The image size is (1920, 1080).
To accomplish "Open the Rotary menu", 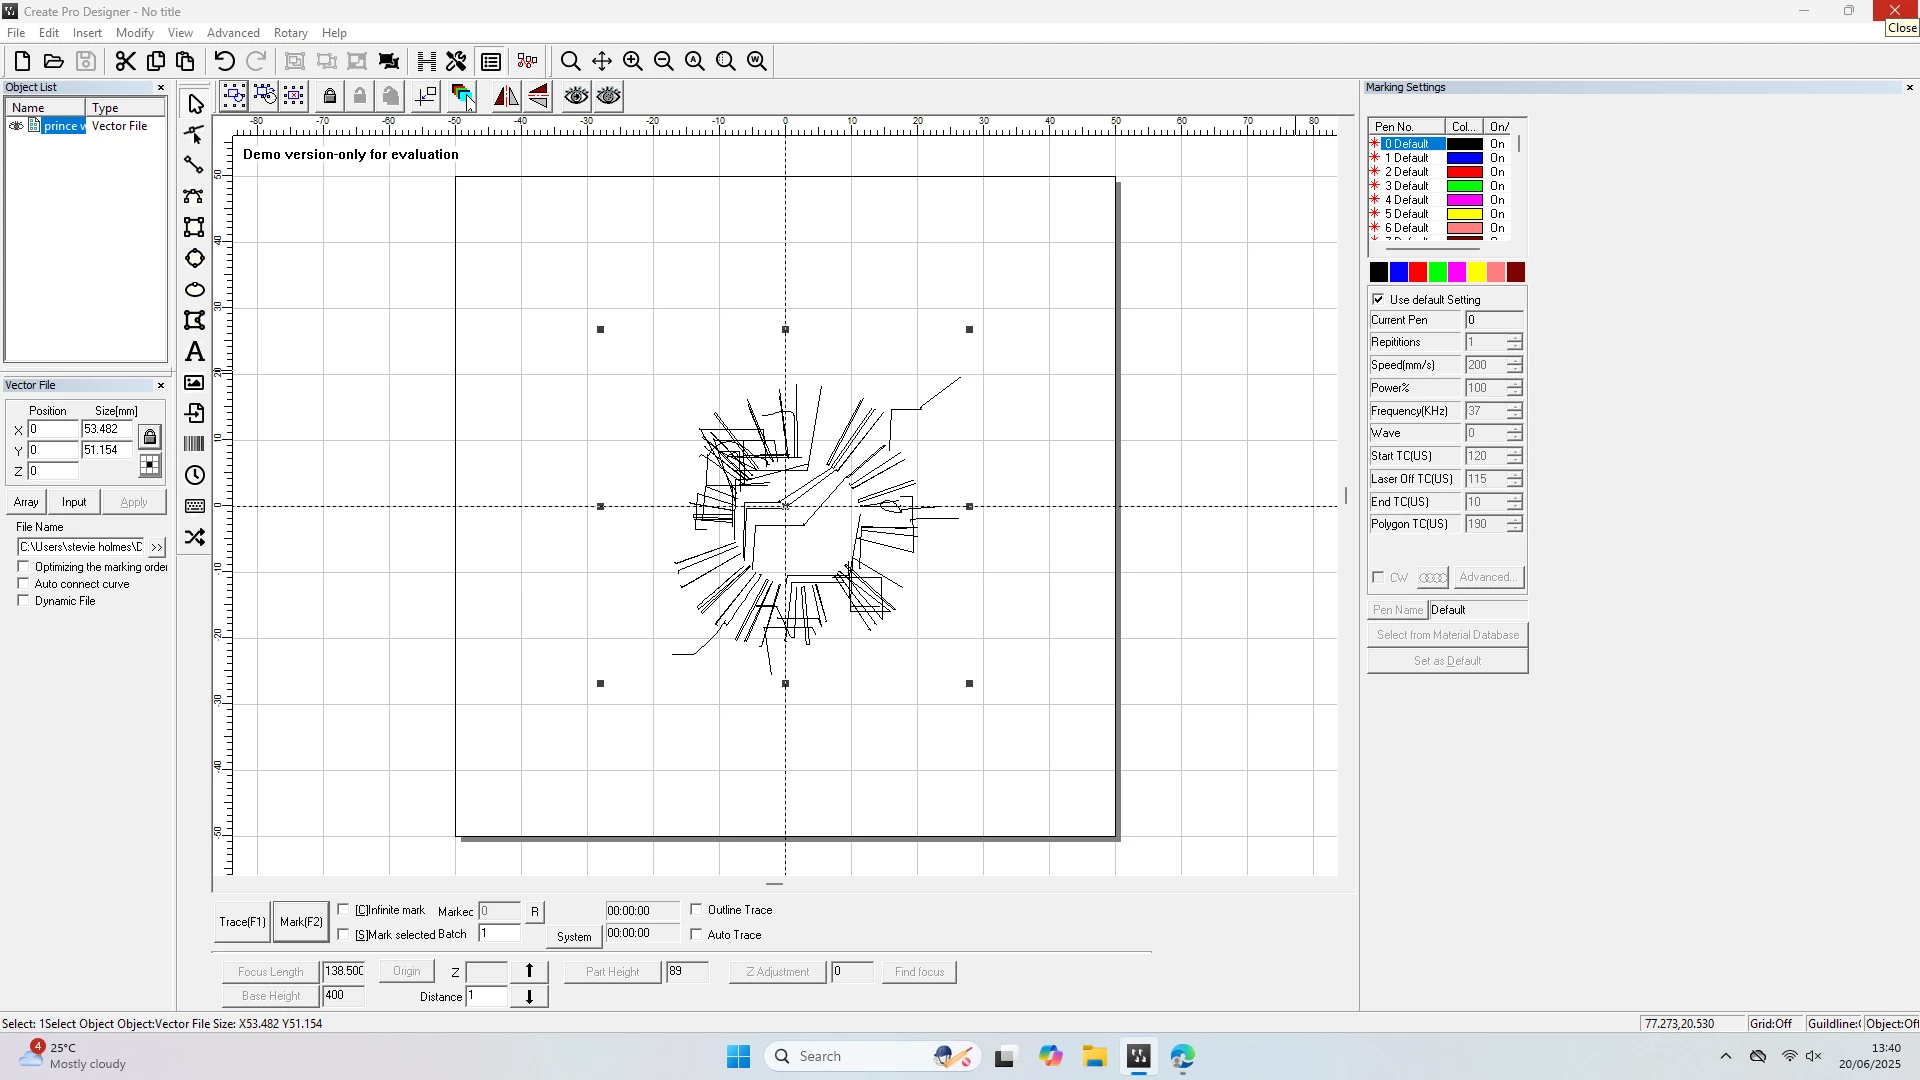I will pos(290,33).
